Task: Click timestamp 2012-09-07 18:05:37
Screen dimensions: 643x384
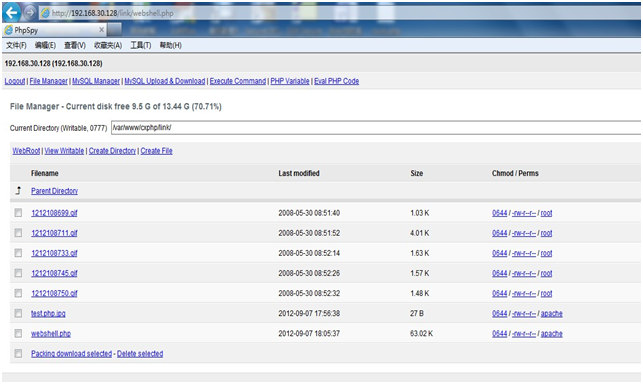Action: [x=309, y=334]
